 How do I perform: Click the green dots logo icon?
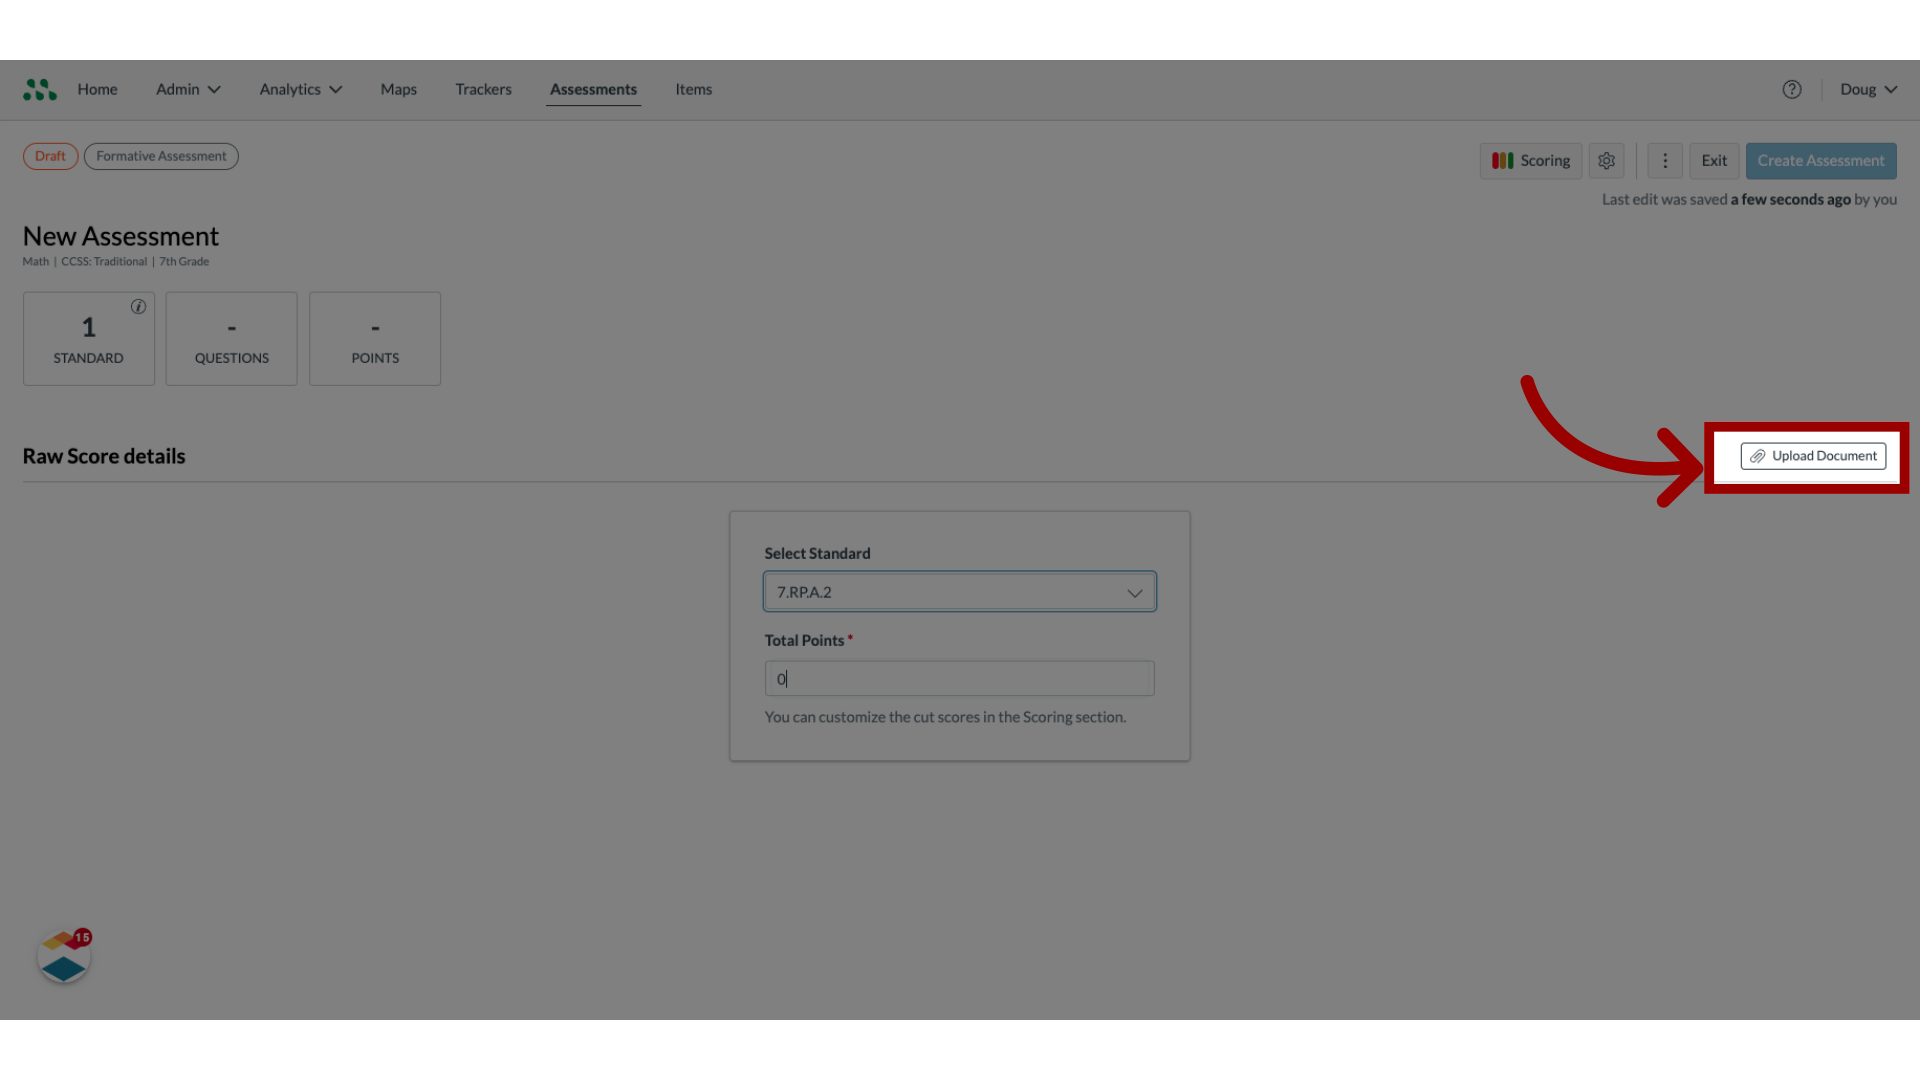[x=40, y=90]
